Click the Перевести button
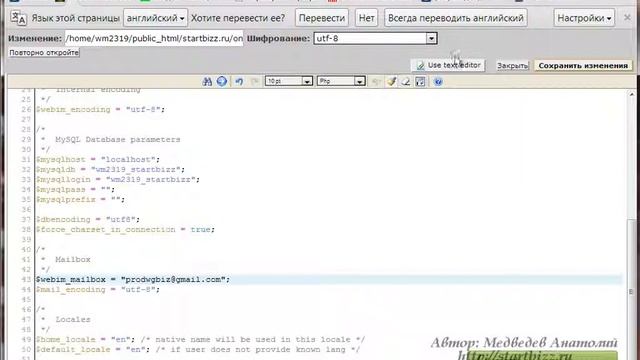Screen dimensions: 640x360 tap(322, 18)
